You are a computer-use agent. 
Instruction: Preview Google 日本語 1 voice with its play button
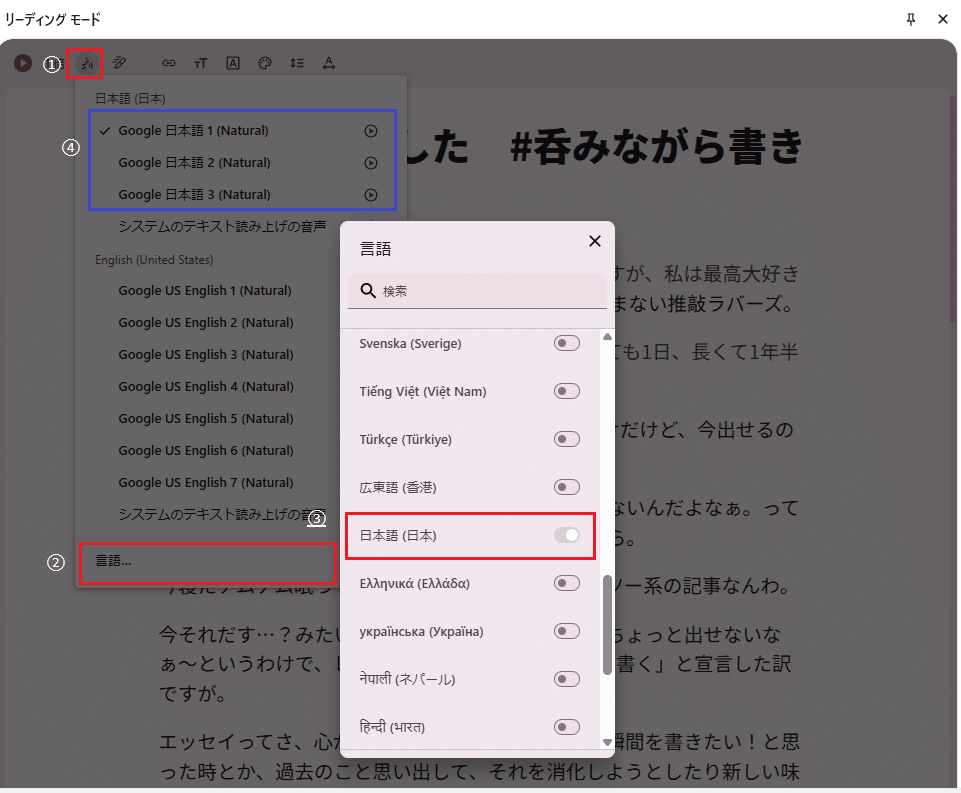point(371,130)
